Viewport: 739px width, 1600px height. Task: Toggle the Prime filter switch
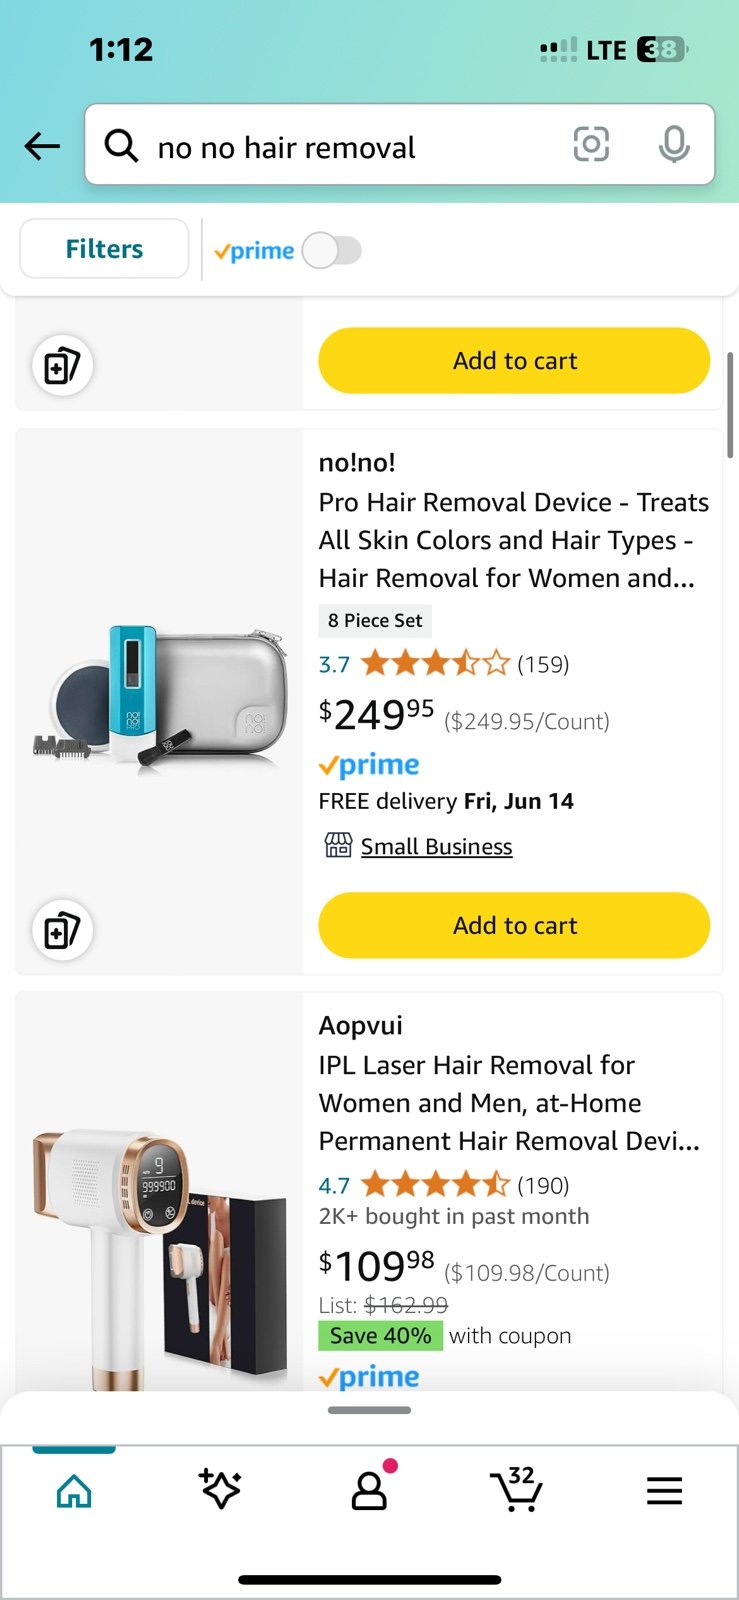point(332,250)
